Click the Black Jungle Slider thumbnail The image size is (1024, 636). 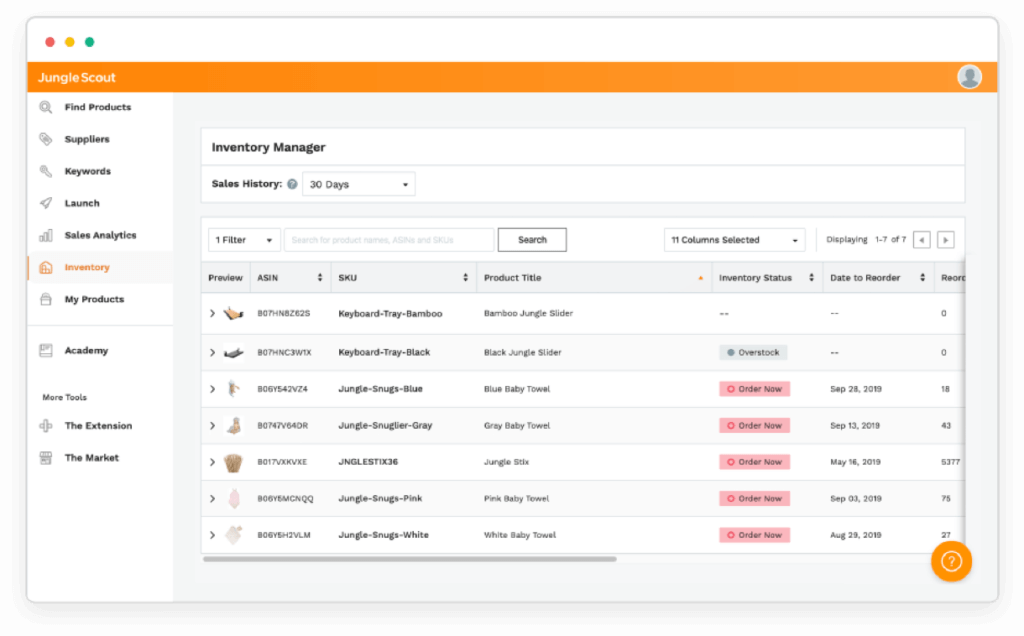[233, 353]
